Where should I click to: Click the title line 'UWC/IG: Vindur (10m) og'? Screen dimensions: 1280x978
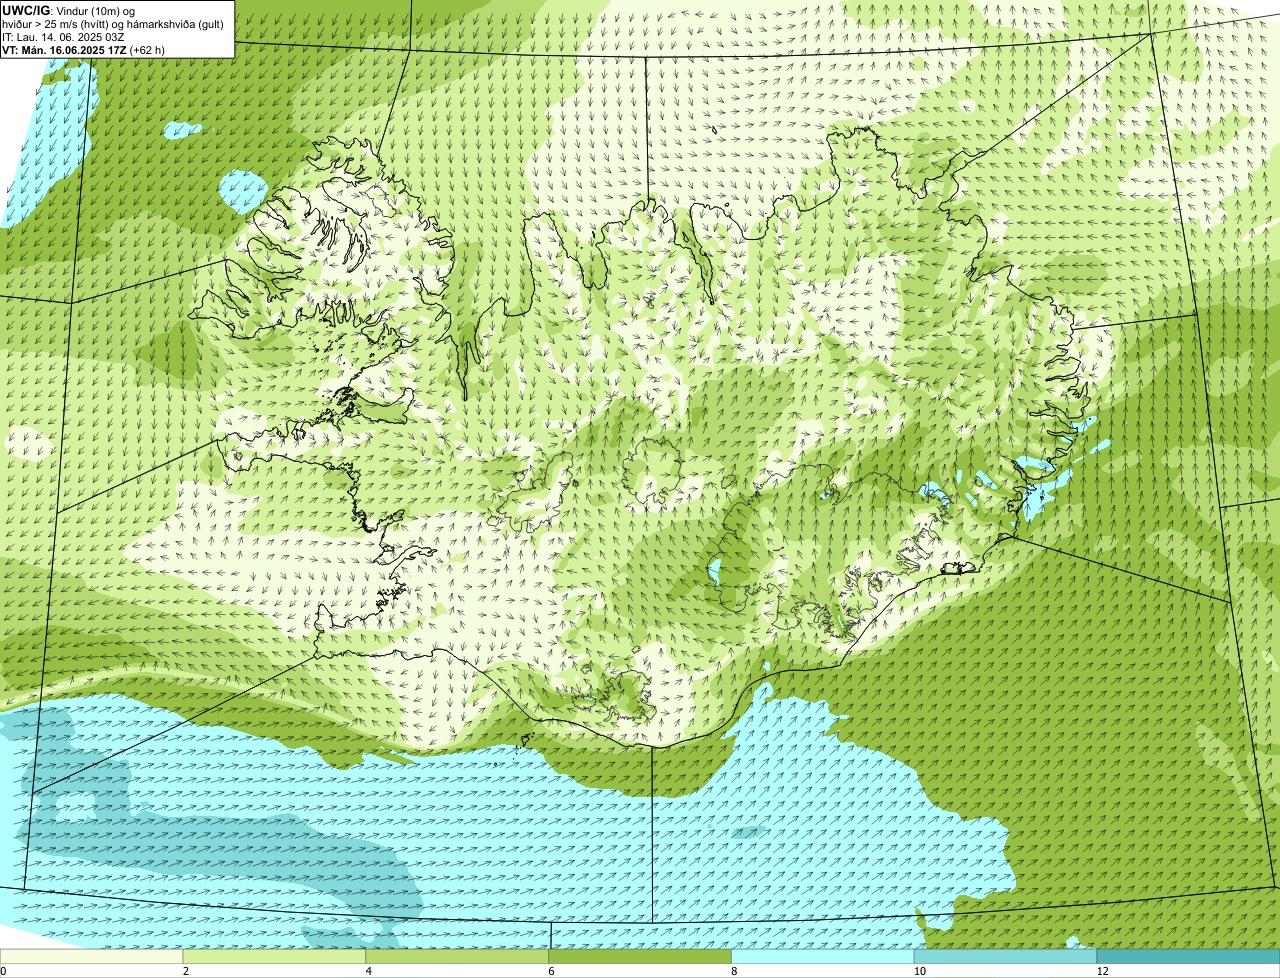[68, 11]
